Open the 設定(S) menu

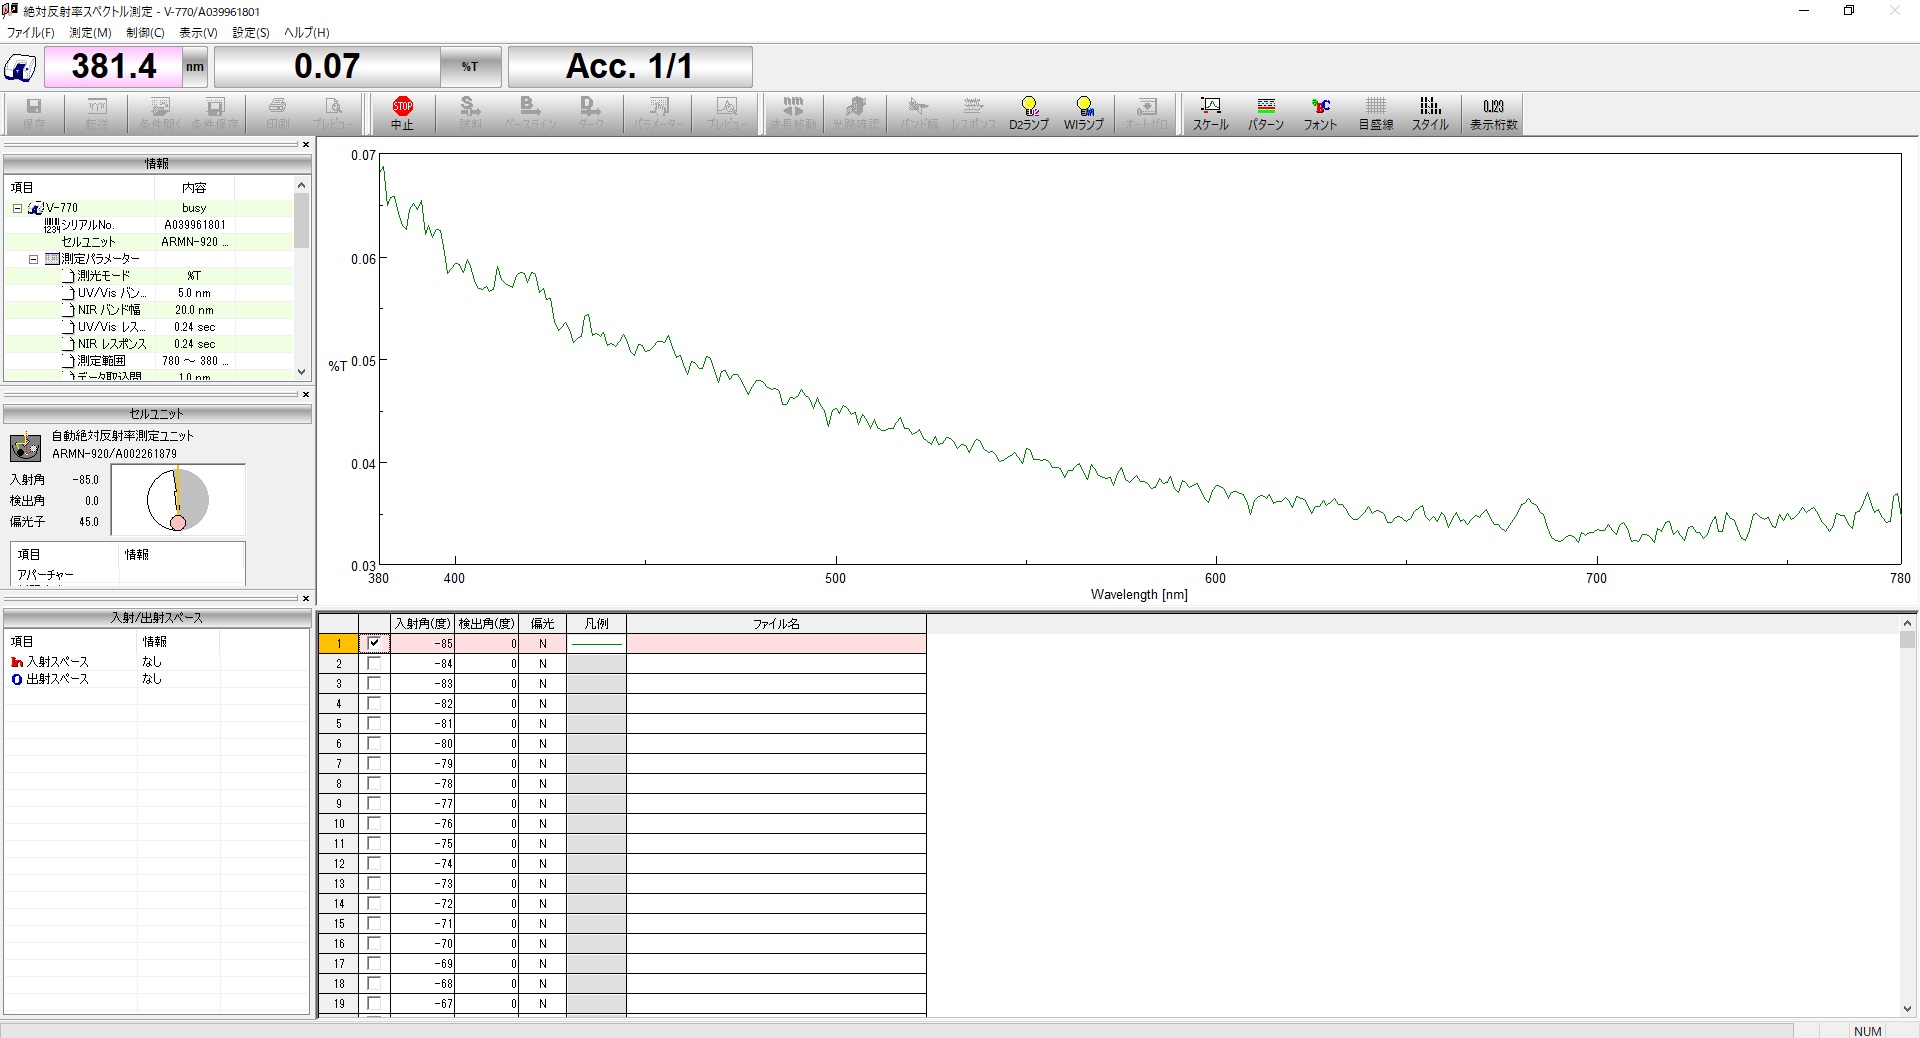pyautogui.click(x=251, y=33)
